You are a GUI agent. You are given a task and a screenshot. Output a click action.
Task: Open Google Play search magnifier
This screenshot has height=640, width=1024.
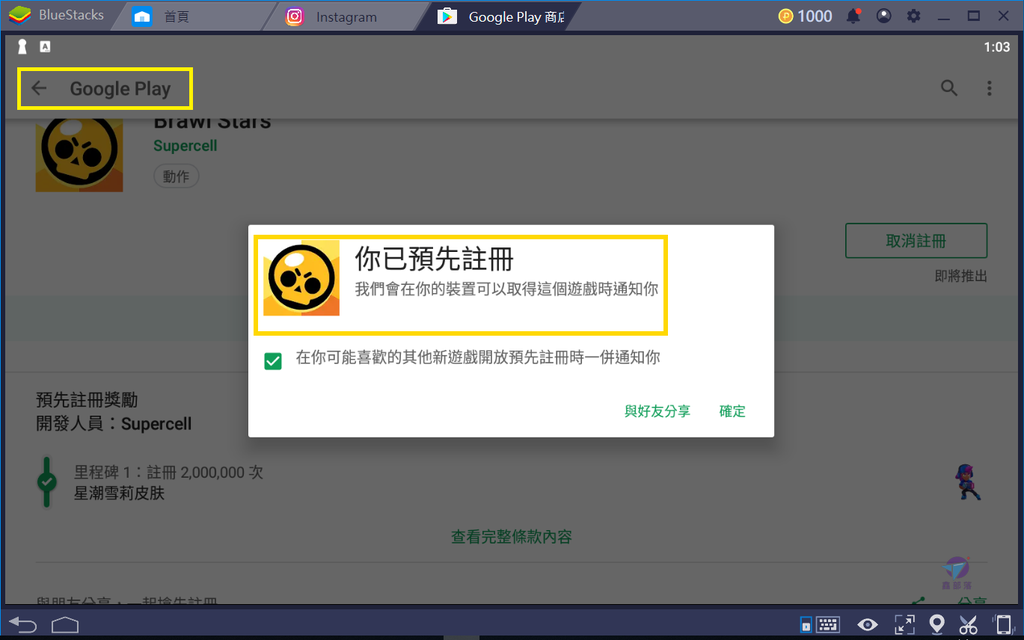[949, 88]
